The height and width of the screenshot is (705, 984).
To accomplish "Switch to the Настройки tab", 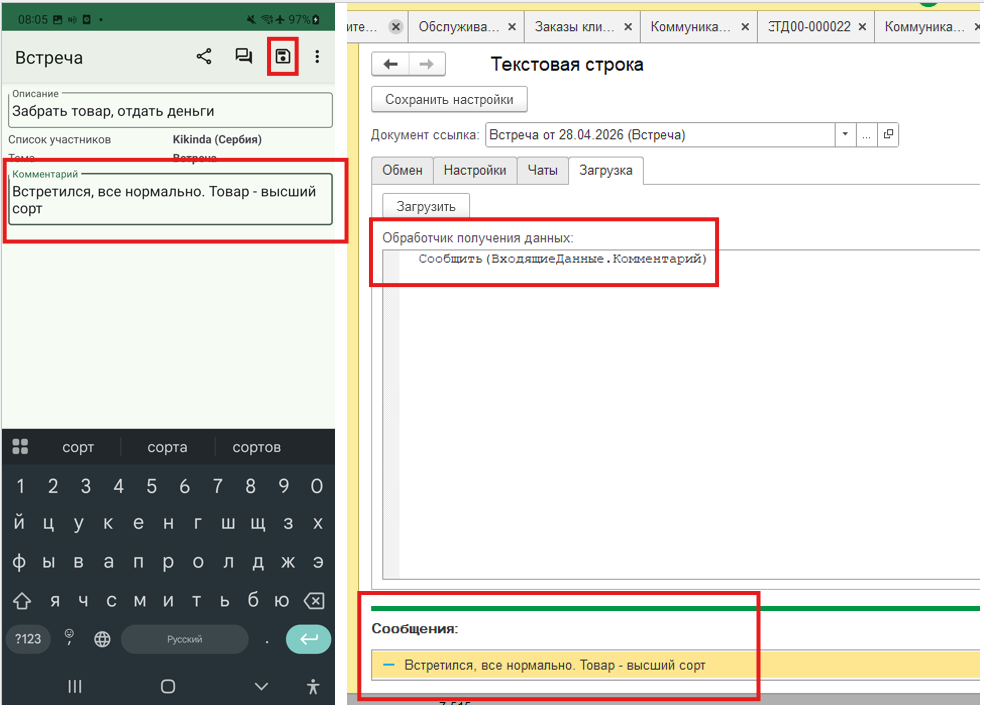I will 474,170.
